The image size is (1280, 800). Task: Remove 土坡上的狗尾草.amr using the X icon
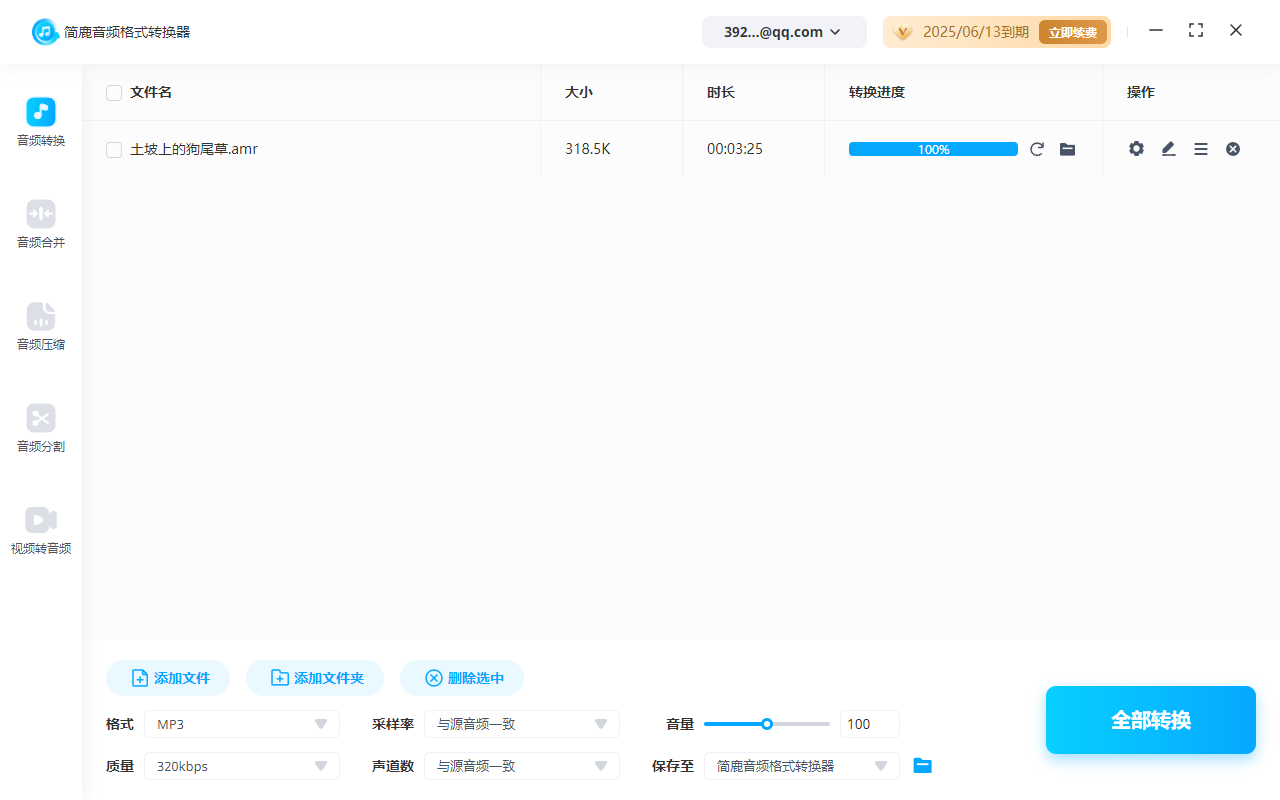point(1233,148)
